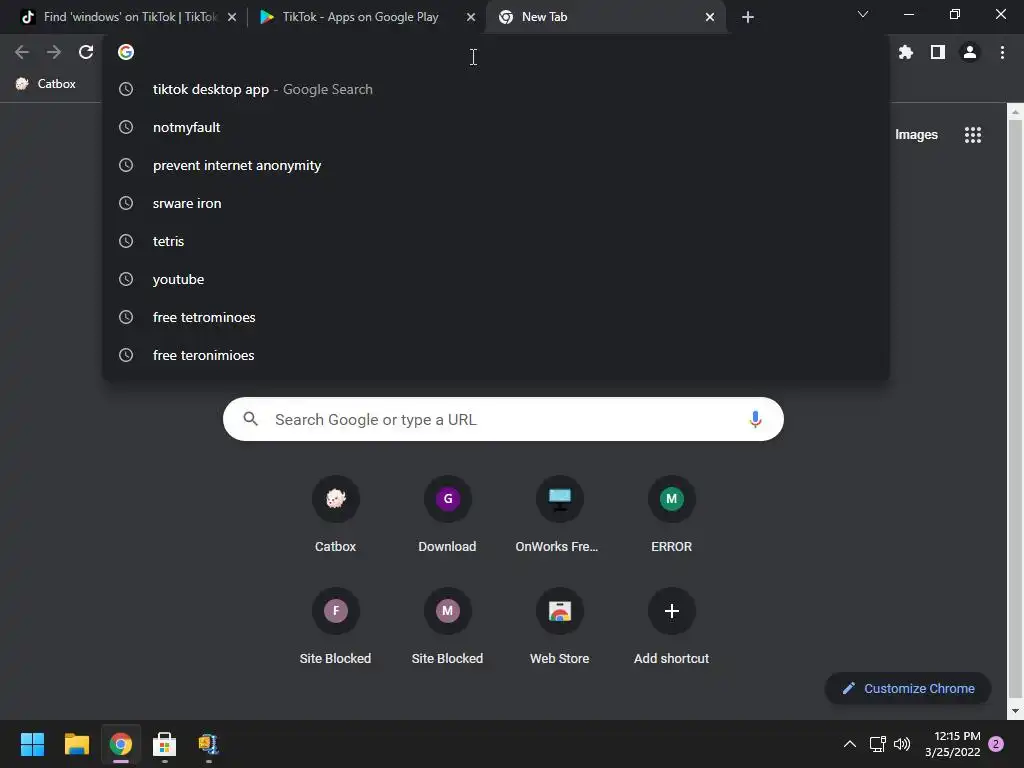
Task: Open Microsoft Store from the taskbar
Action: [x=165, y=744]
